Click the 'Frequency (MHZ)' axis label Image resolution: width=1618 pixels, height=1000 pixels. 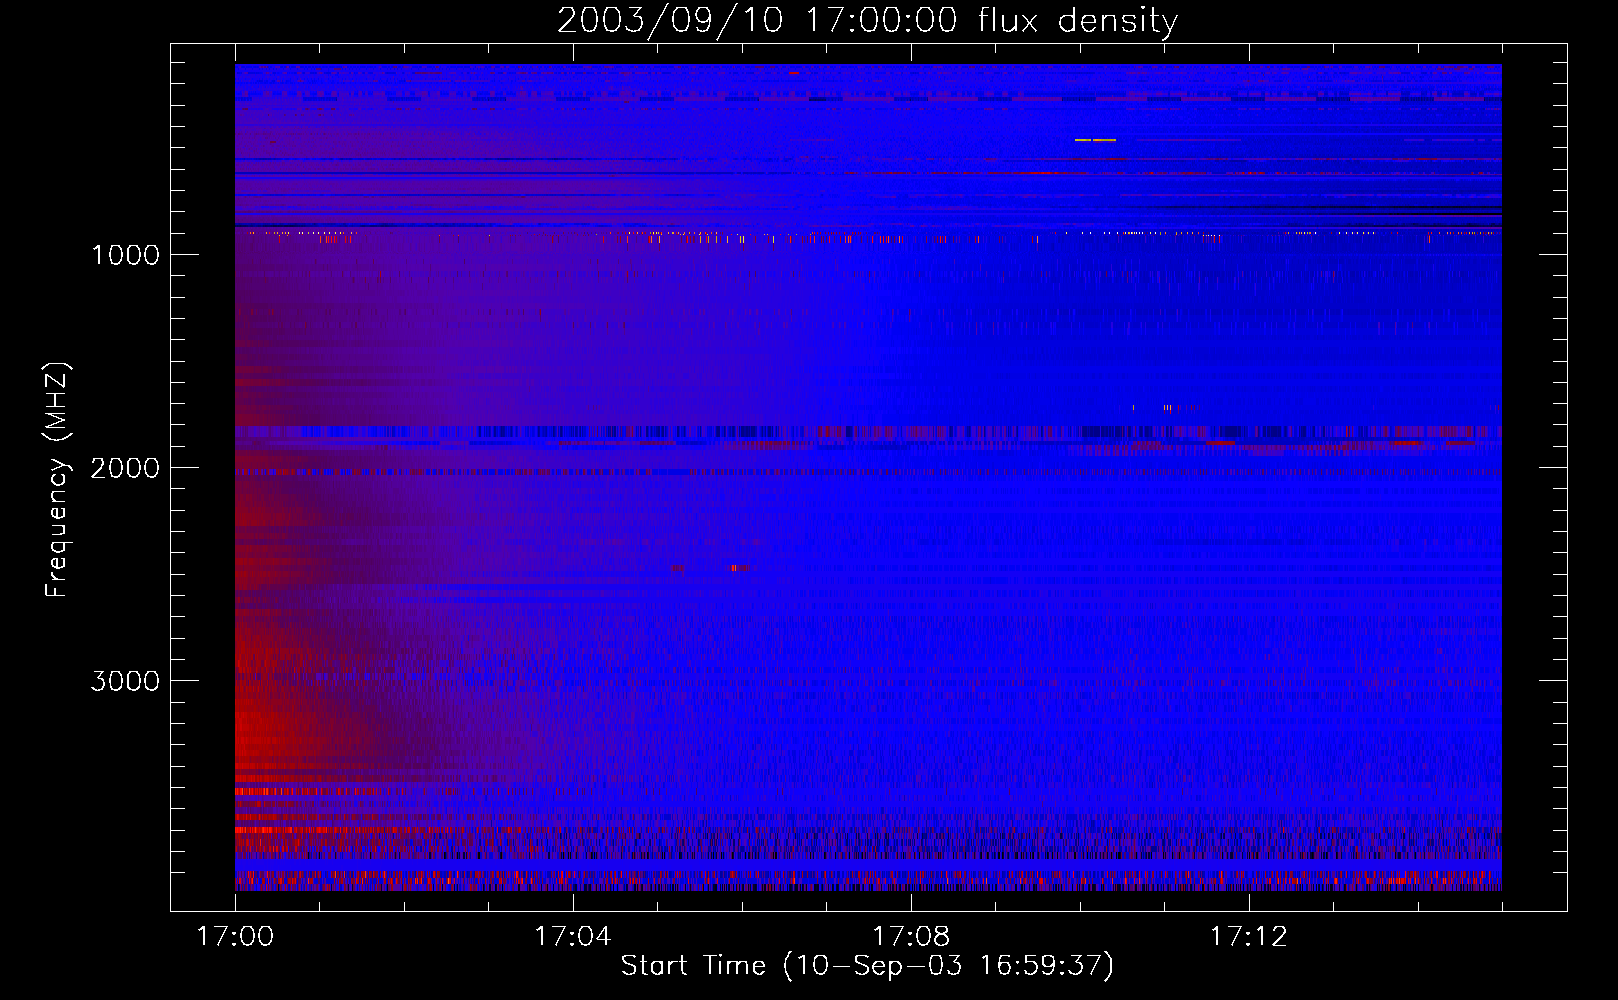click(56, 480)
